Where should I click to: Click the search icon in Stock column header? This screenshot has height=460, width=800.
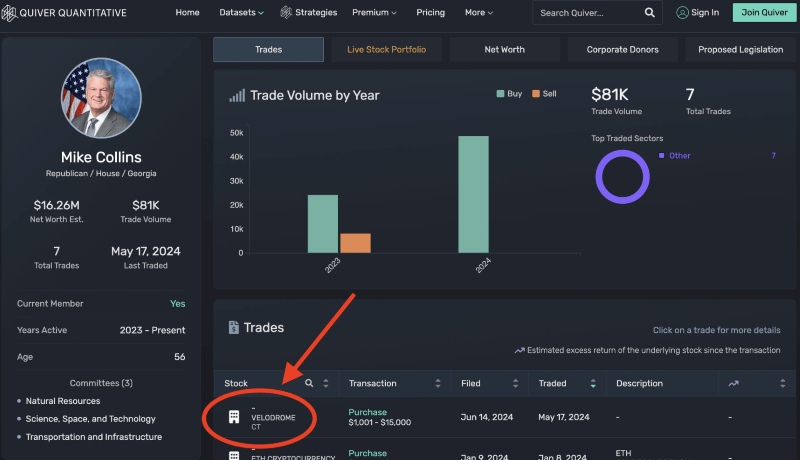pyautogui.click(x=309, y=383)
